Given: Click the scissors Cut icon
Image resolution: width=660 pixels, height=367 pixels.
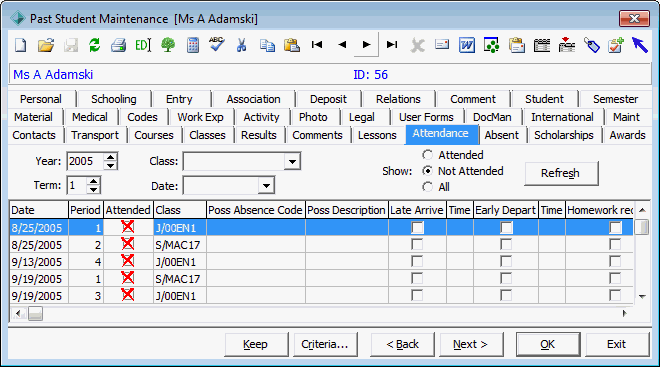Looking at the screenshot, I should 241,45.
